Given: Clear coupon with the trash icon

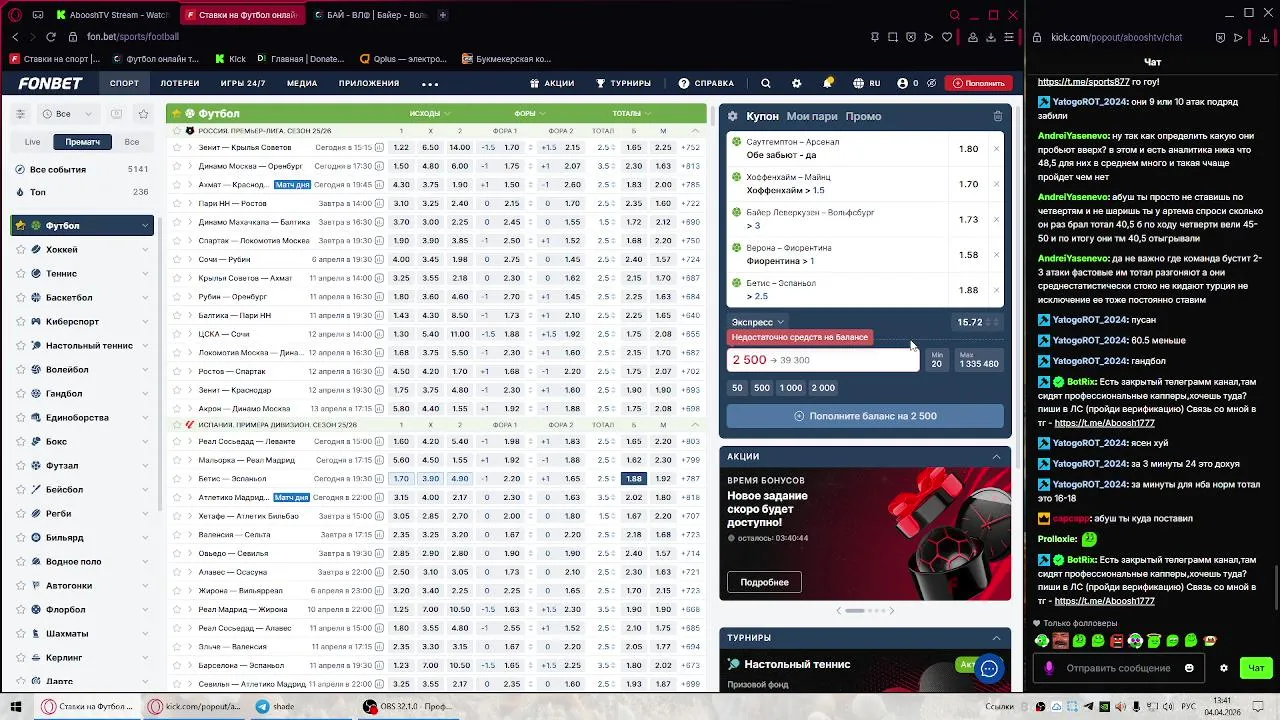Looking at the screenshot, I should pos(997,116).
